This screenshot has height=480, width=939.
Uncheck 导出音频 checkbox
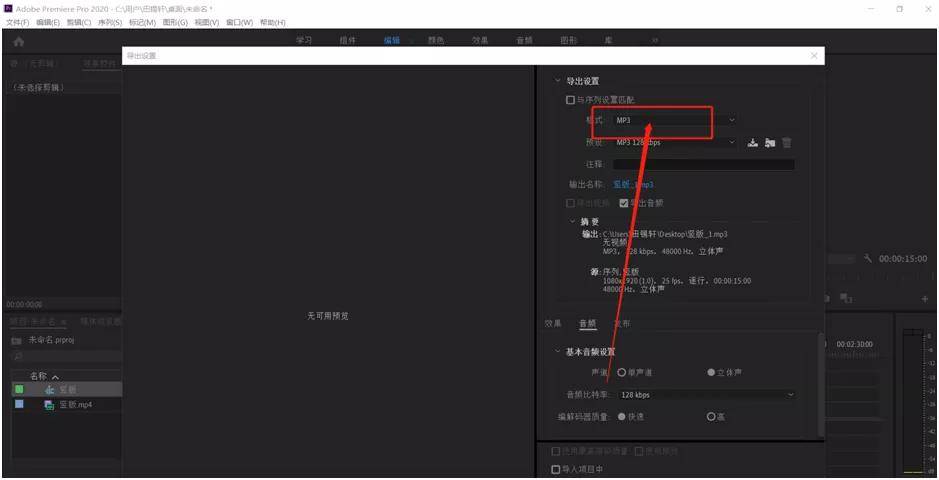pyautogui.click(x=623, y=203)
